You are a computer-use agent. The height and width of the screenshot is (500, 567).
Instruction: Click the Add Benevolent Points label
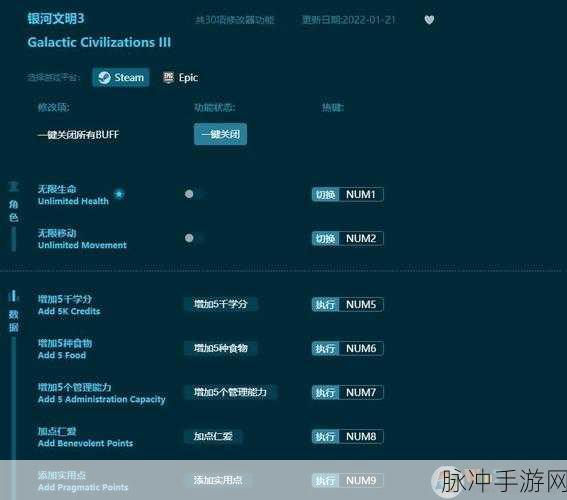point(85,443)
